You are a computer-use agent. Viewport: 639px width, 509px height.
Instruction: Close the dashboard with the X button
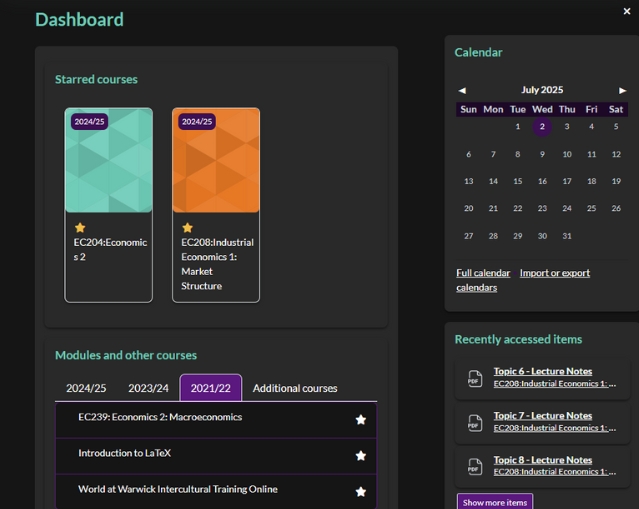tap(627, 12)
